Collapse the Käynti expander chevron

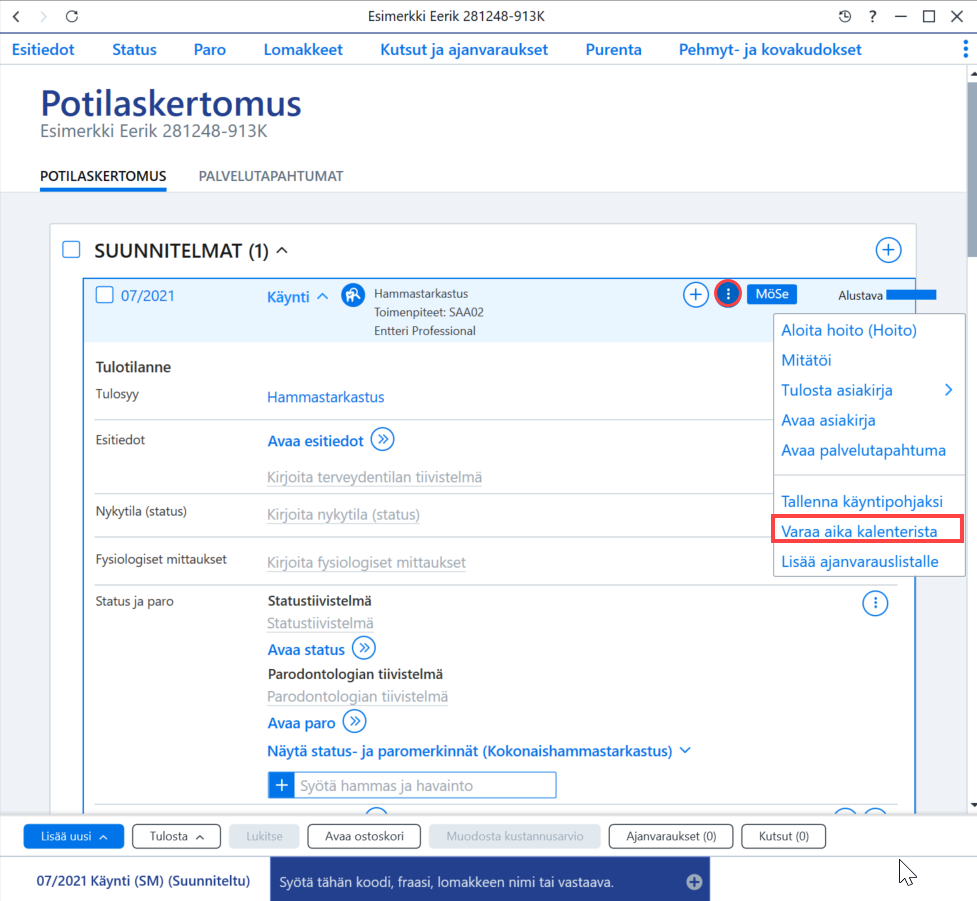coord(322,297)
